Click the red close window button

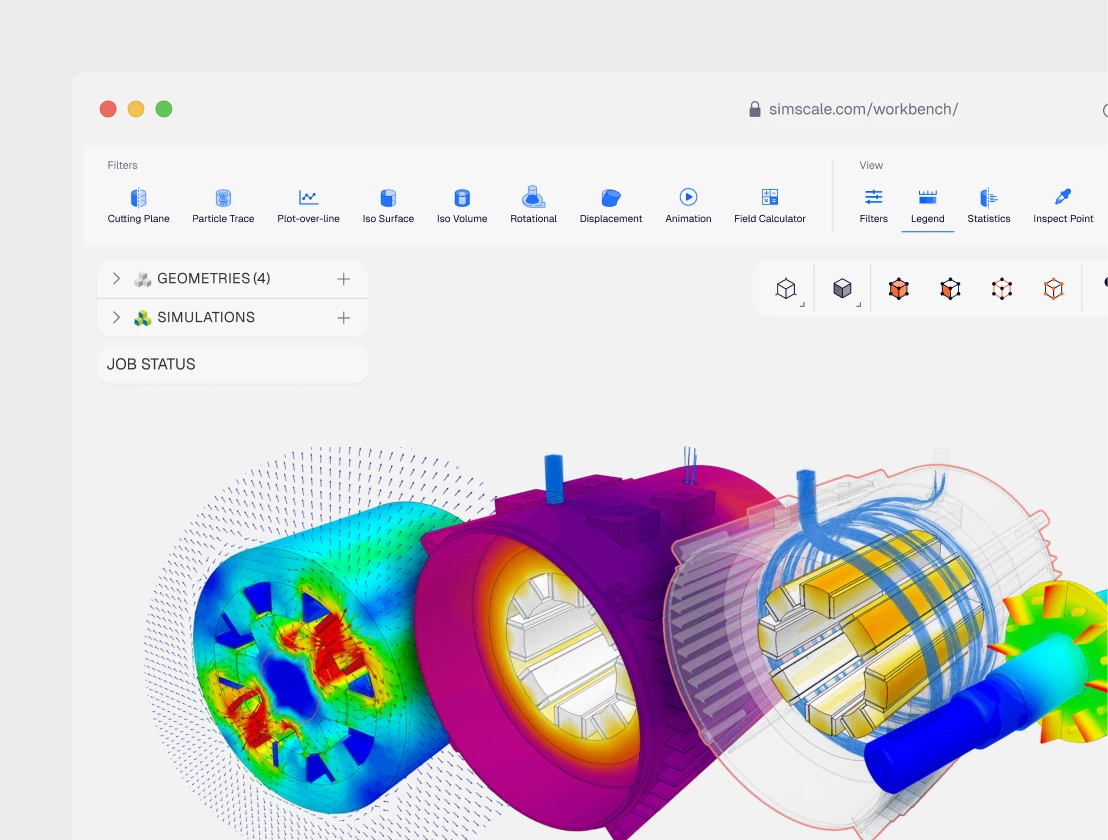pyautogui.click(x=108, y=109)
